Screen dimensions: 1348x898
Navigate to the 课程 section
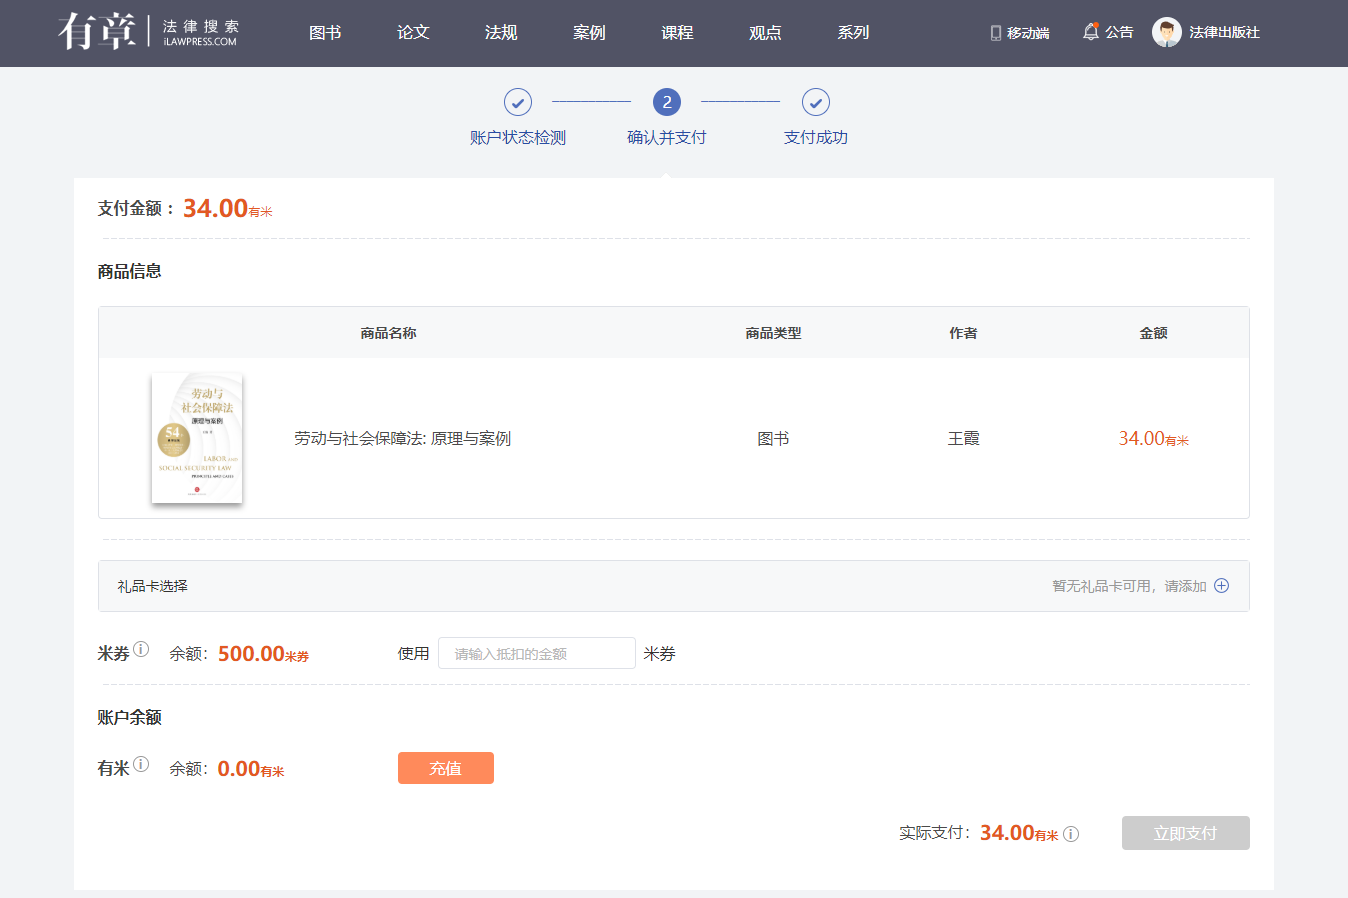coord(677,33)
